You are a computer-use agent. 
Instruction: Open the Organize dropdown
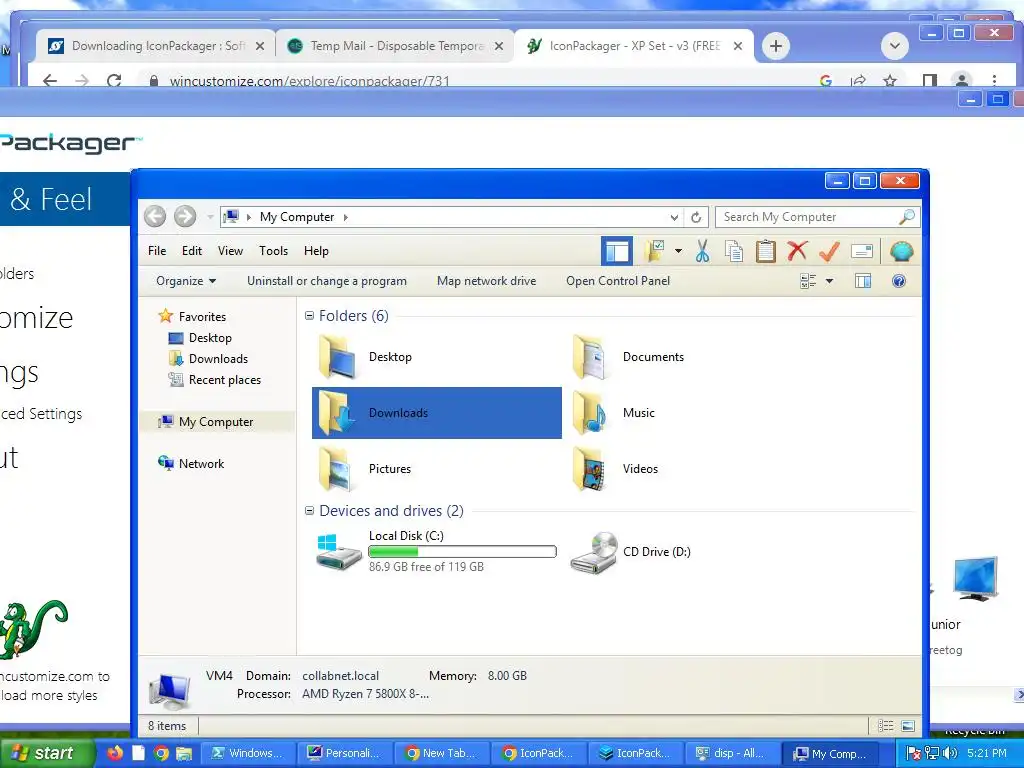tap(185, 281)
